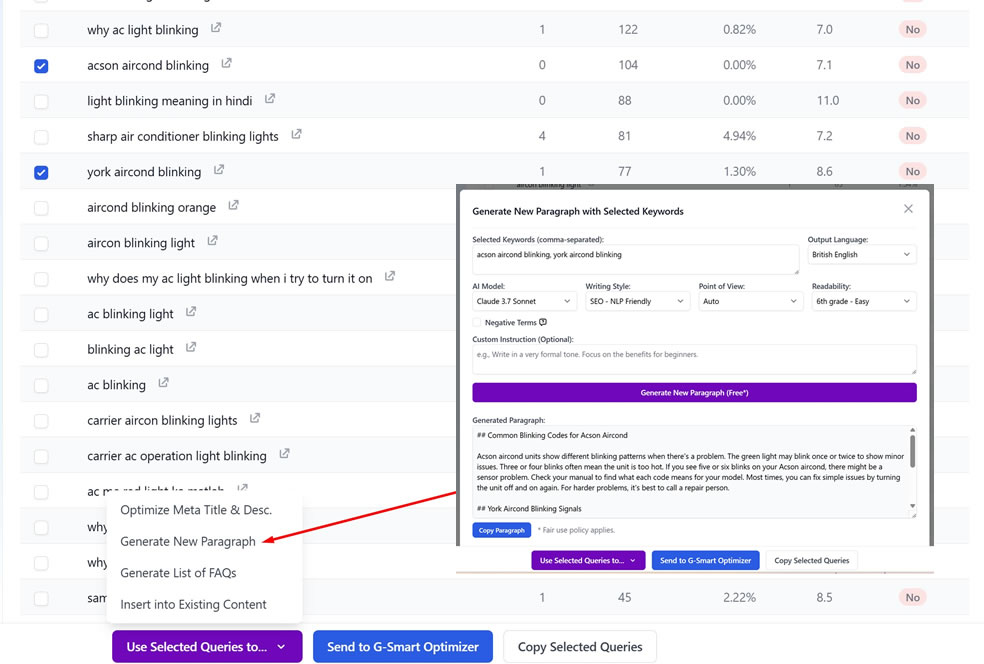Open external link for 'why does my ac light blinking when i try to turn it on'
984x664 pixels.
390,276
